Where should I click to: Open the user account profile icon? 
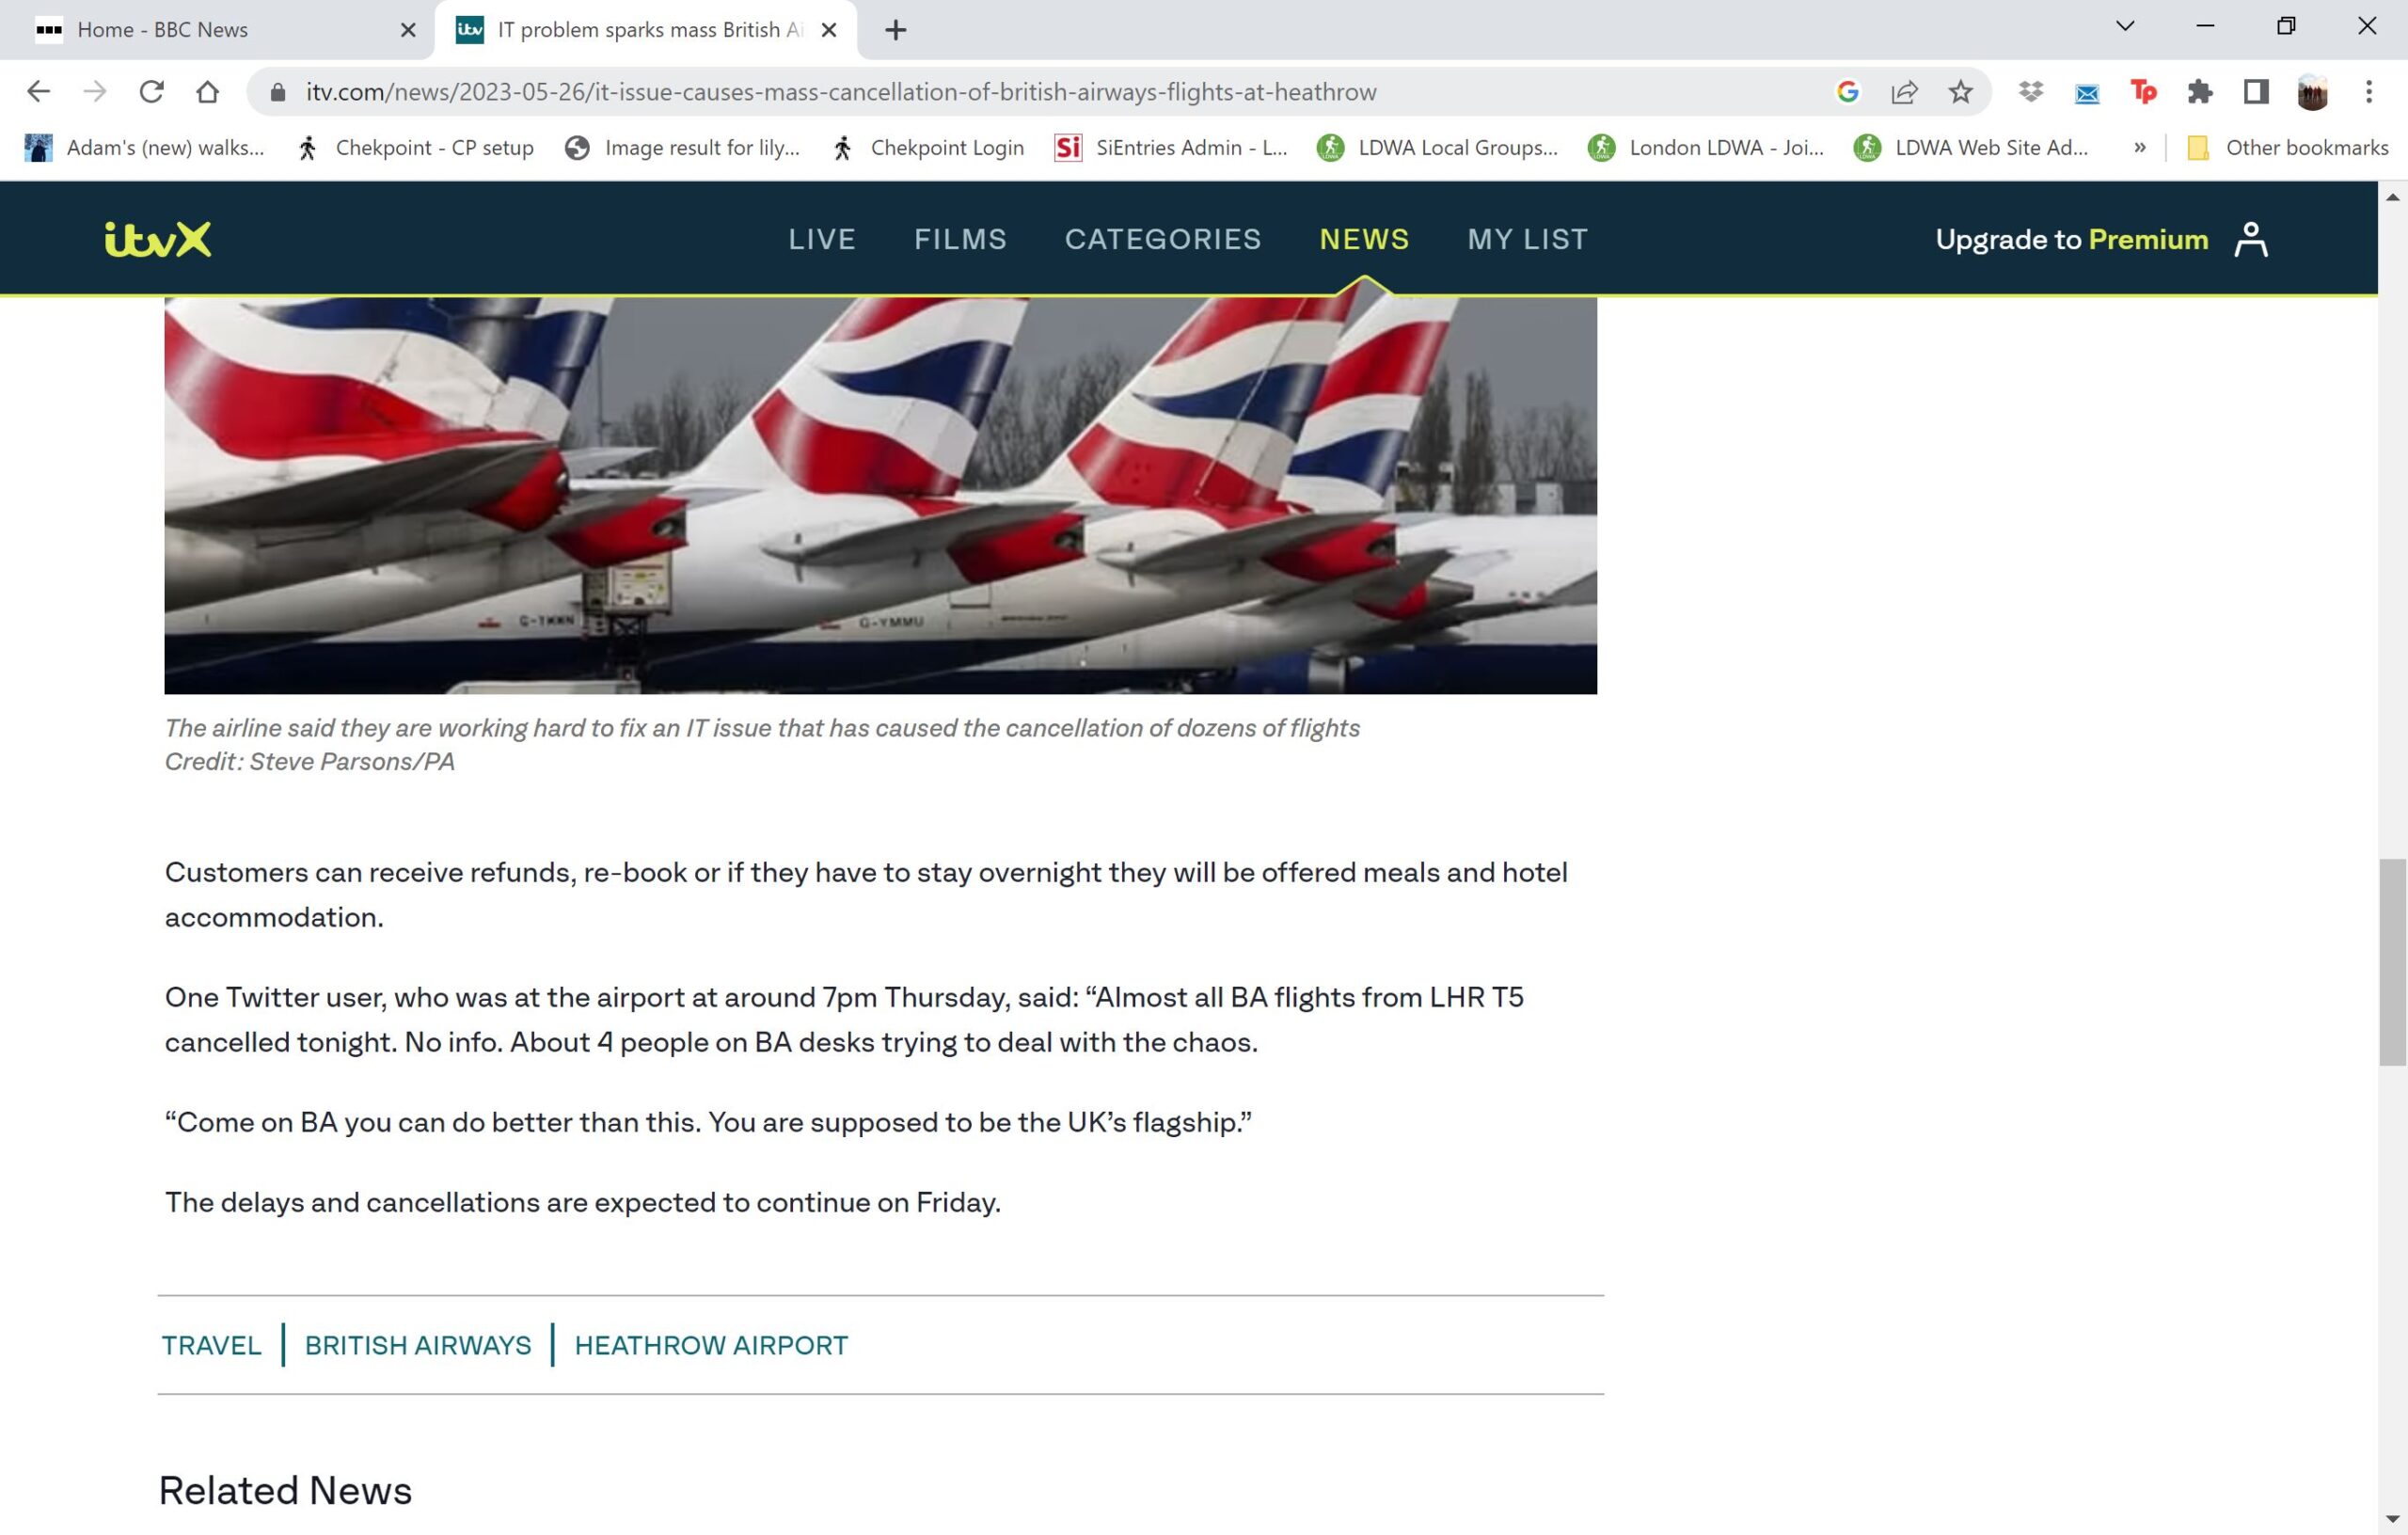[x=2251, y=239]
